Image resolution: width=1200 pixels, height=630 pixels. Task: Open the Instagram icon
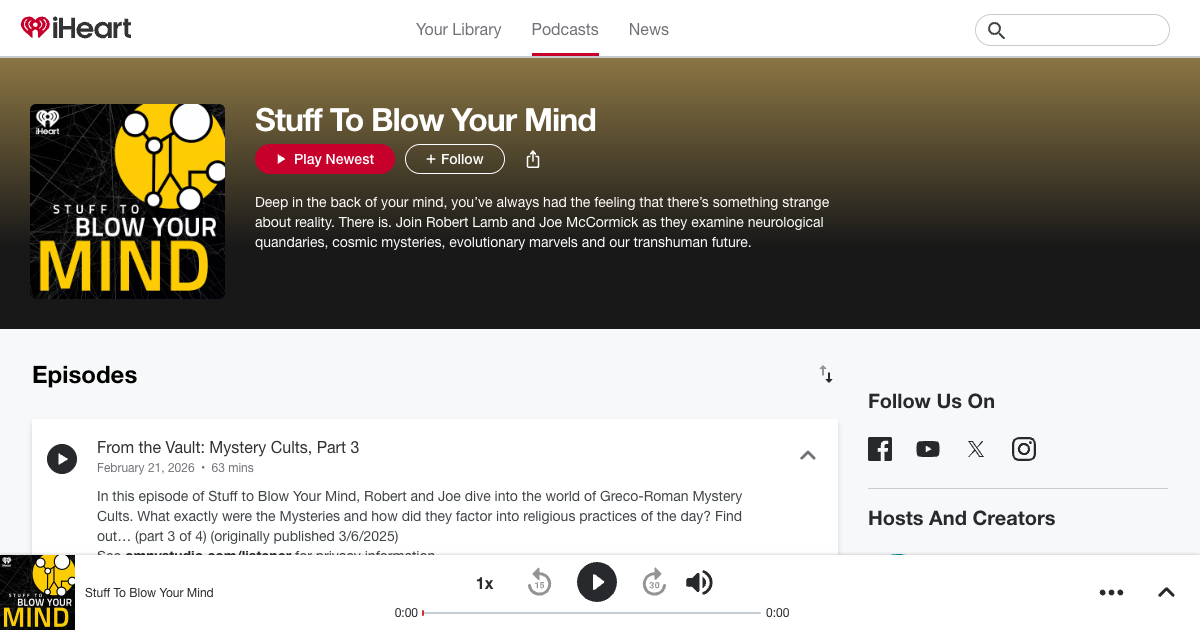1023,448
